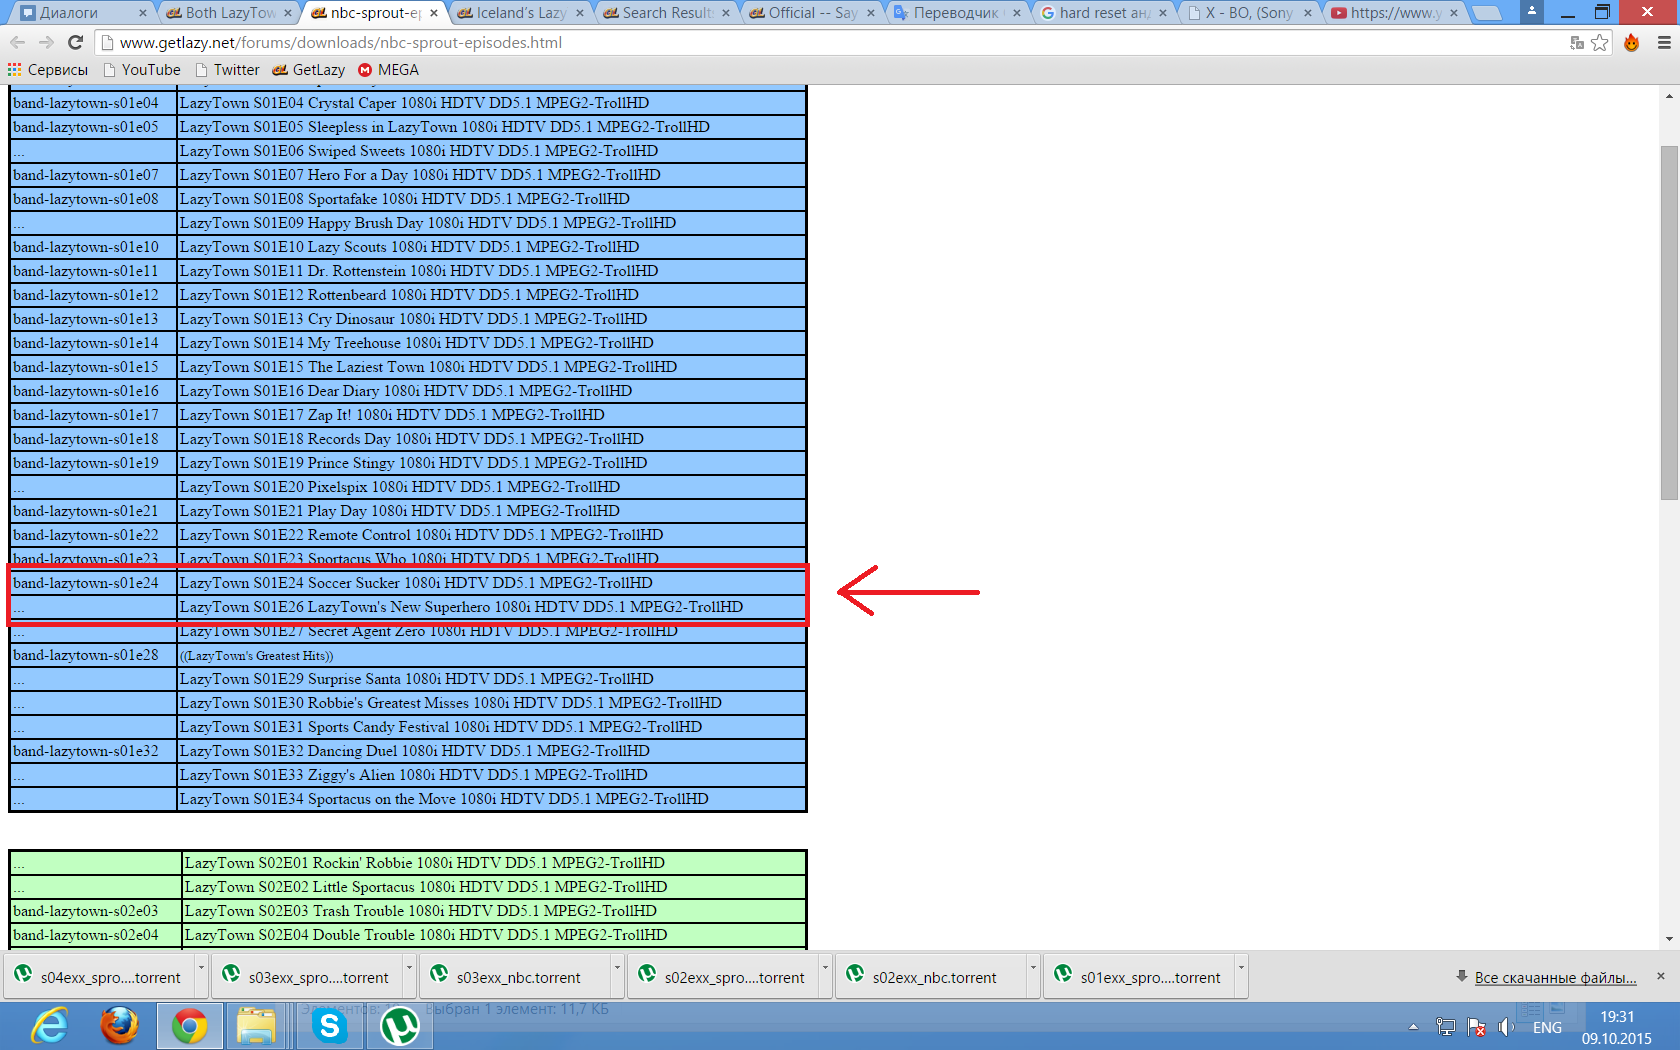Expand menu for s01exx_spro torrent download
This screenshot has height=1050, width=1680.
(x=1241, y=968)
